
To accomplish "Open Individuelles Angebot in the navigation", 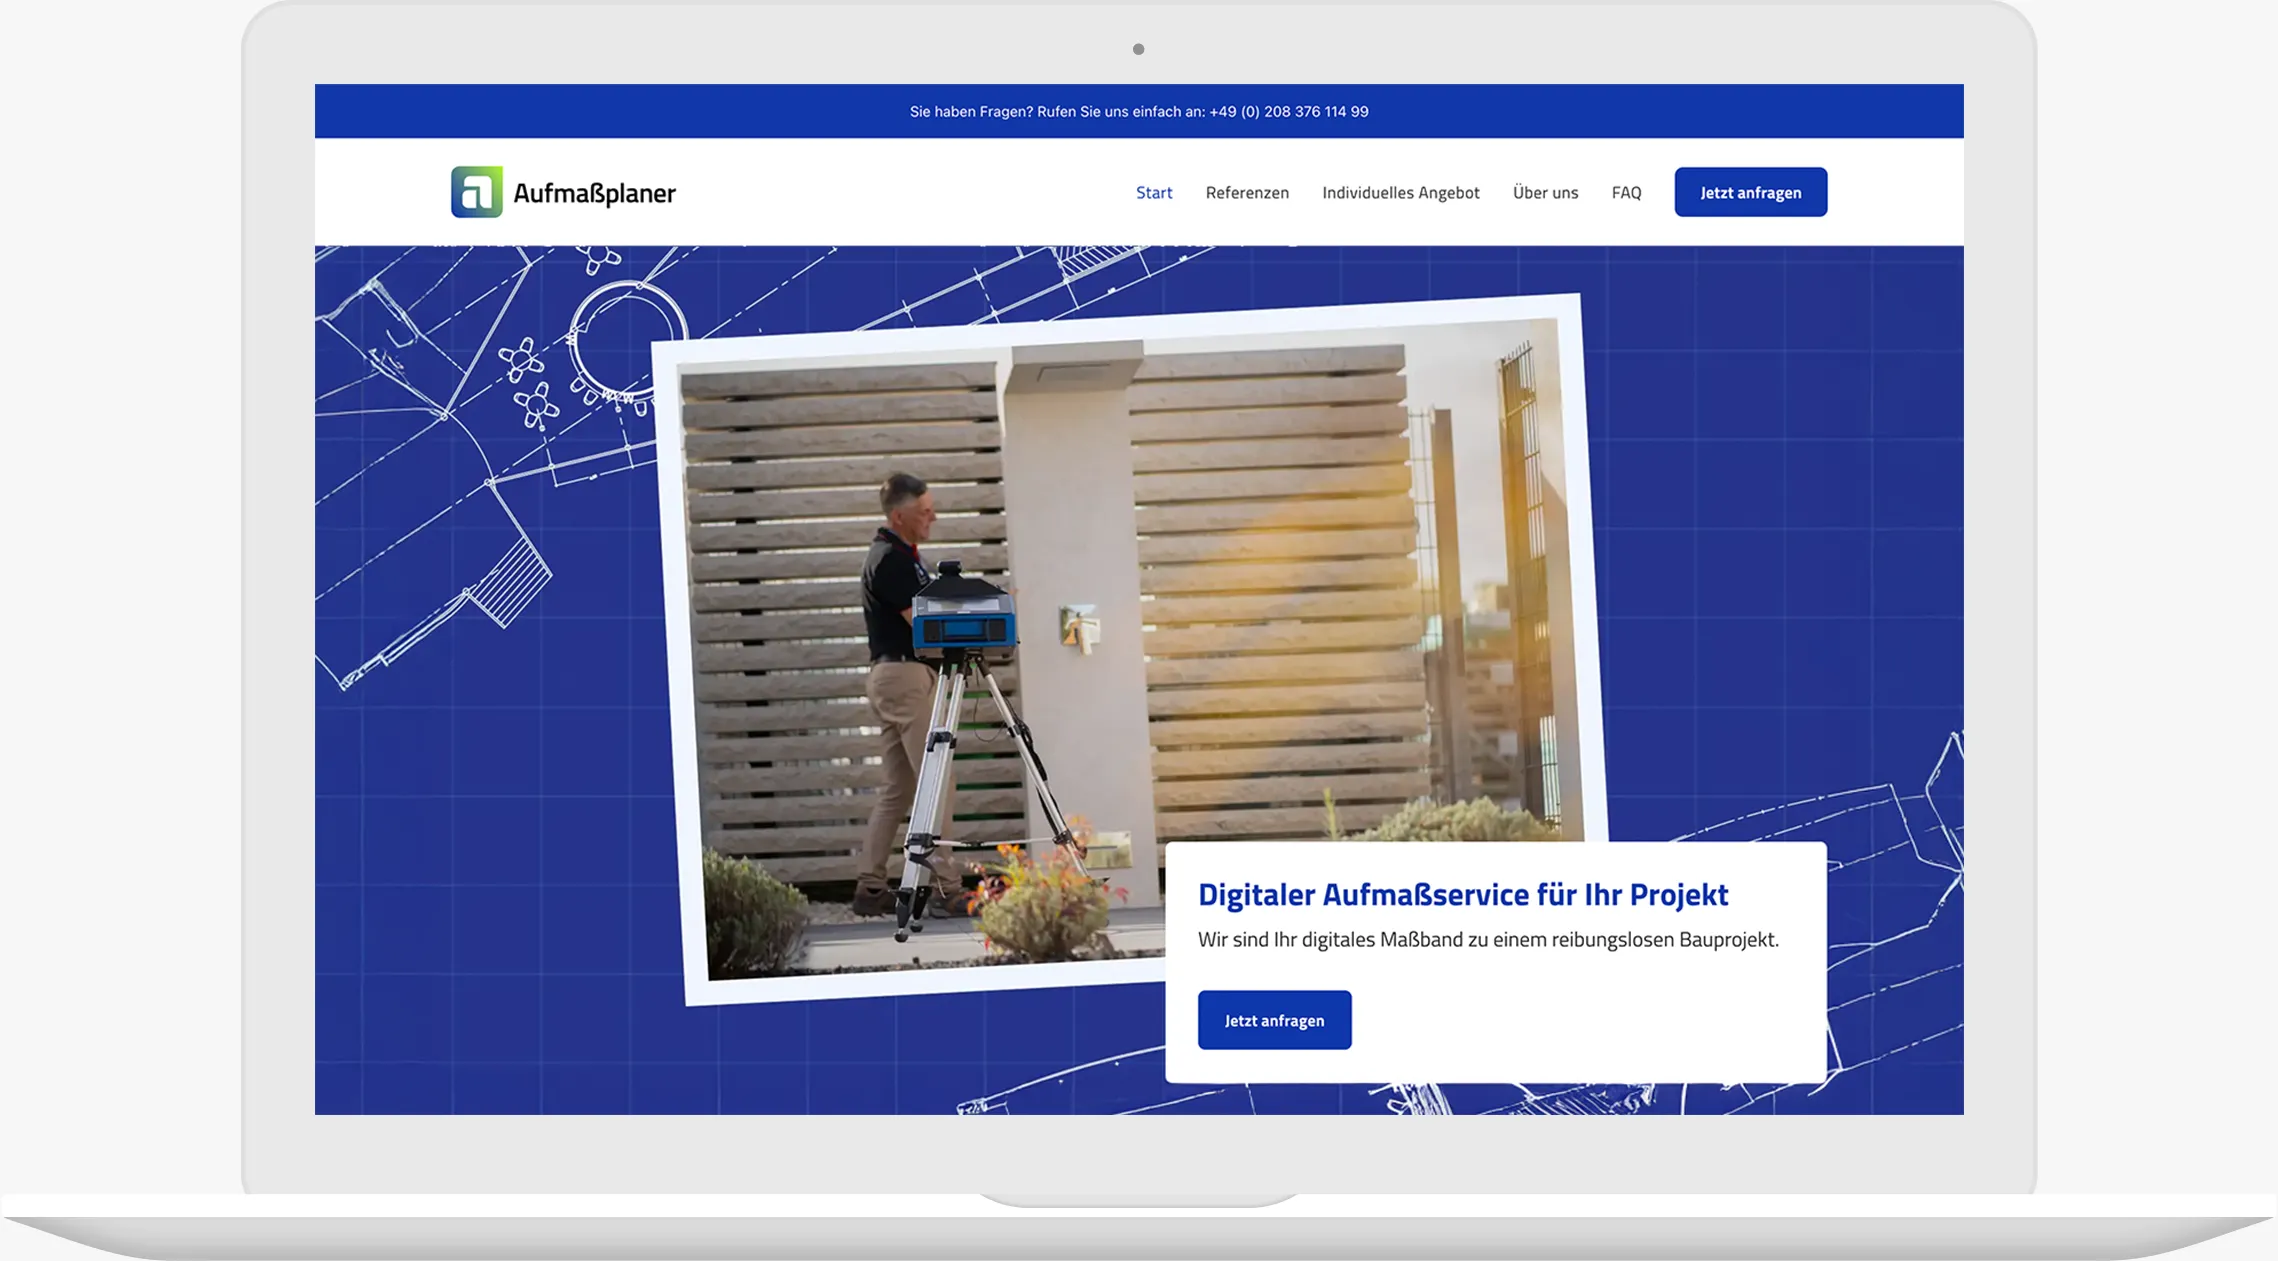I will coord(1400,192).
